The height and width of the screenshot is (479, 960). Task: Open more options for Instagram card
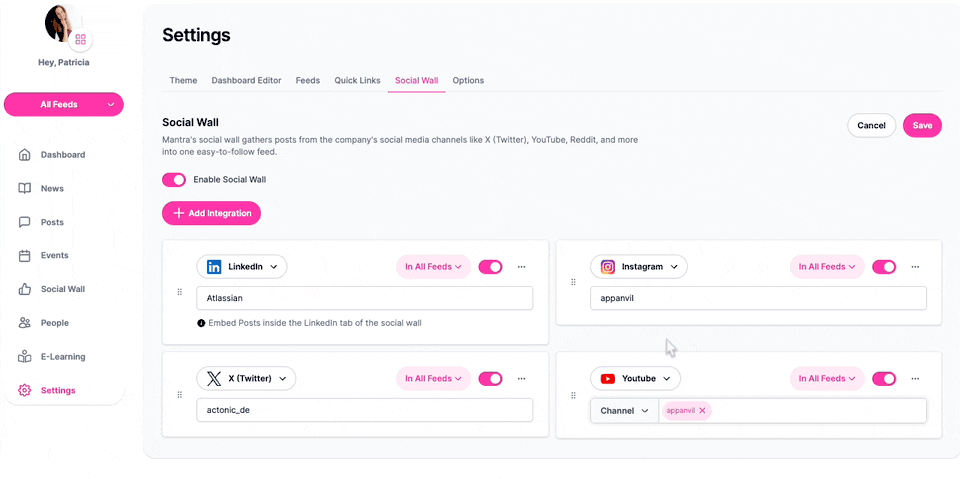click(915, 266)
